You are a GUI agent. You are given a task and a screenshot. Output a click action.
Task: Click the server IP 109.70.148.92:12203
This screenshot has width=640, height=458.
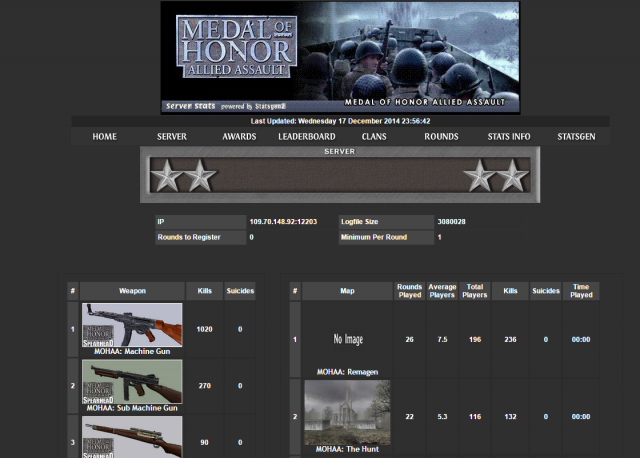283,222
